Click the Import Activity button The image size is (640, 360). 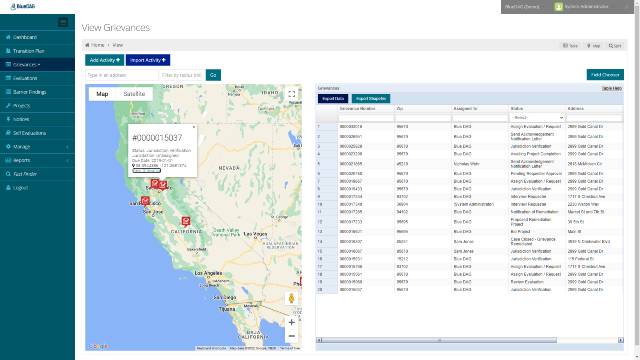(x=148, y=60)
